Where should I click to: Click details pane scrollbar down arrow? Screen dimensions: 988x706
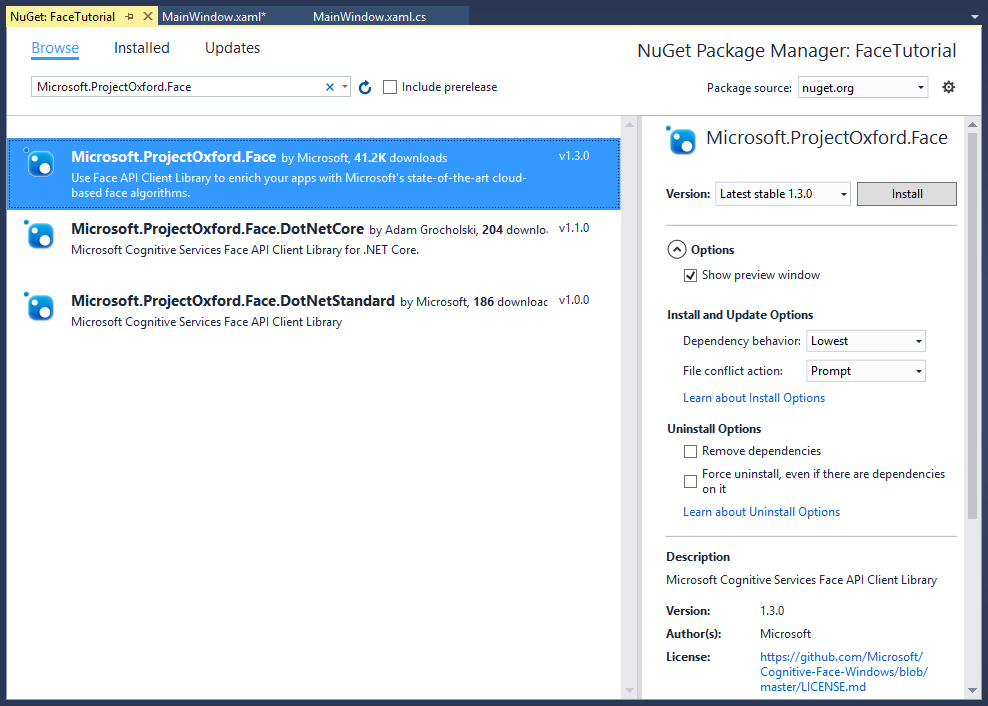[972, 690]
